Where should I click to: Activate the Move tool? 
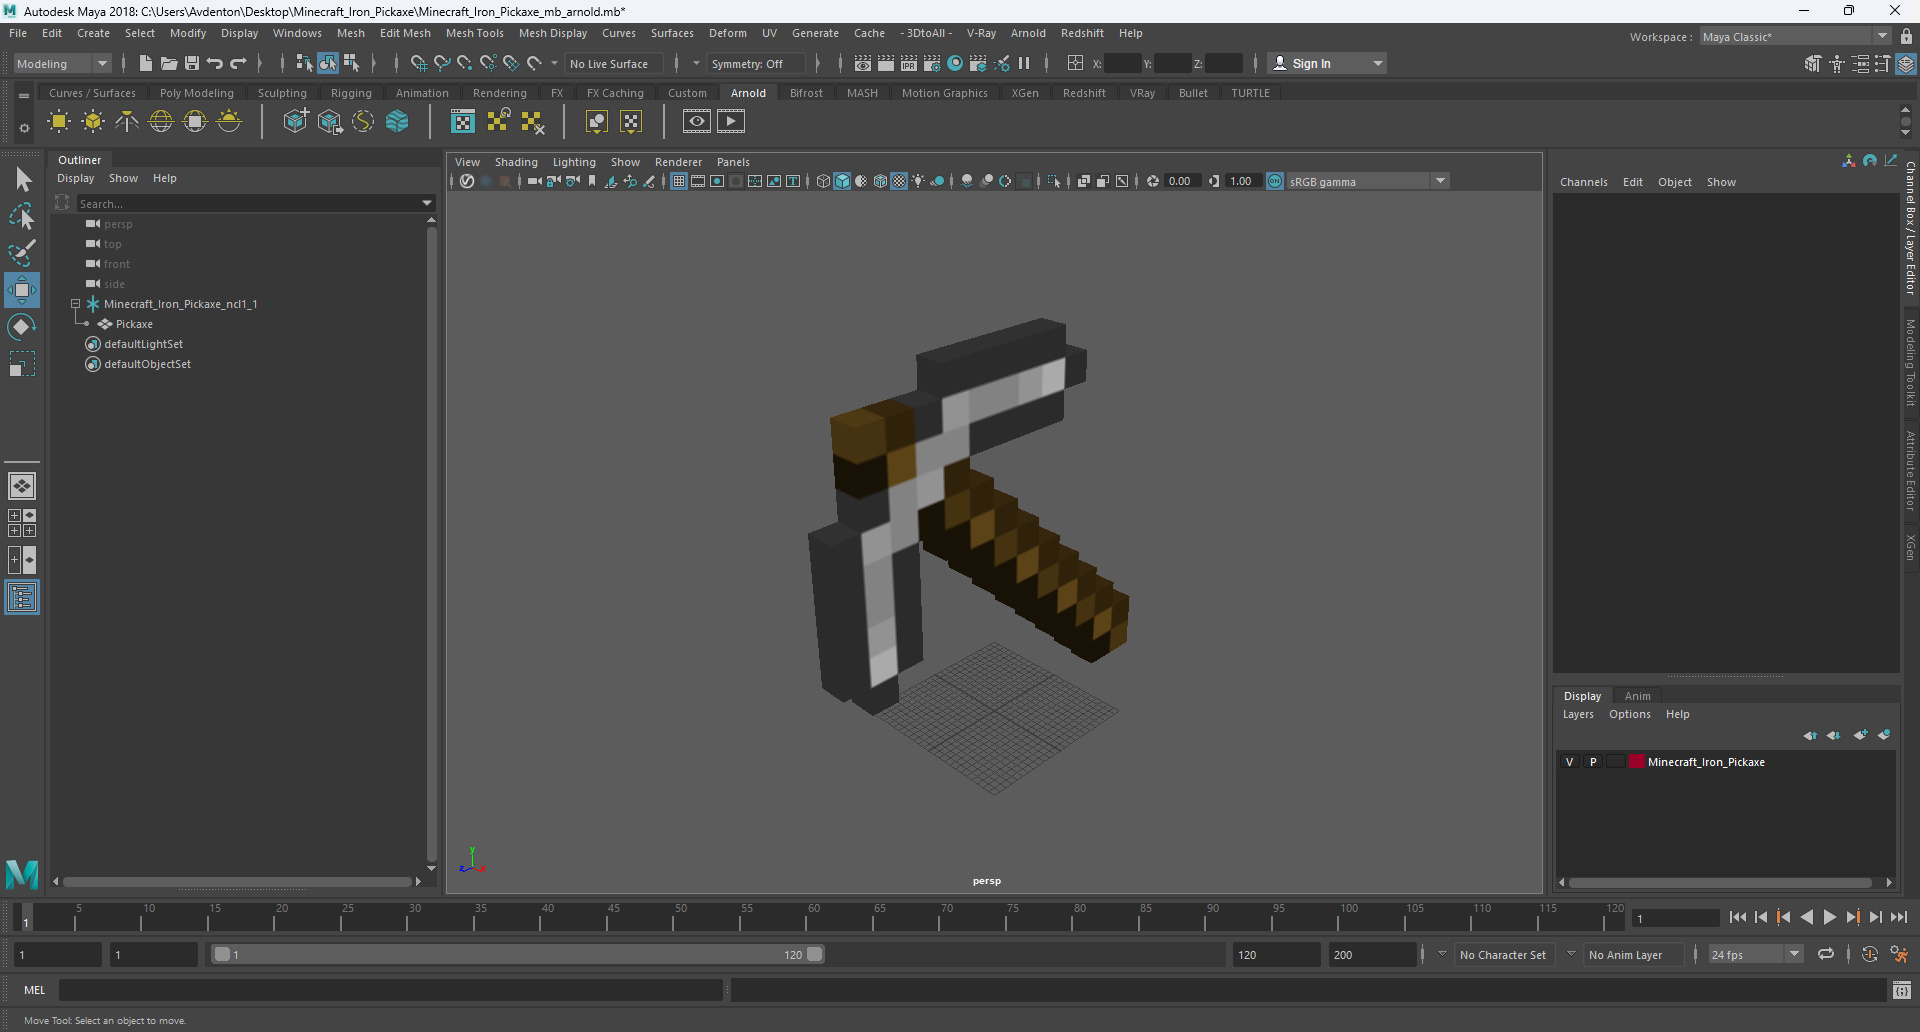click(22, 290)
